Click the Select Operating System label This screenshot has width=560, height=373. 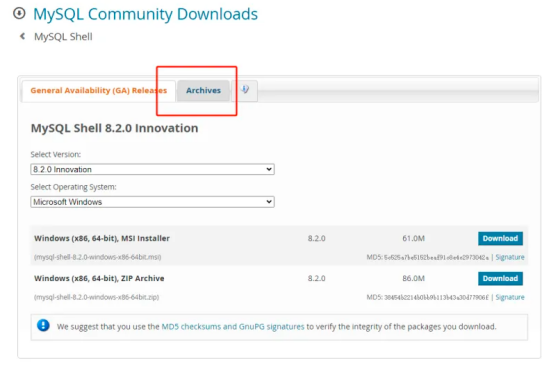73,187
